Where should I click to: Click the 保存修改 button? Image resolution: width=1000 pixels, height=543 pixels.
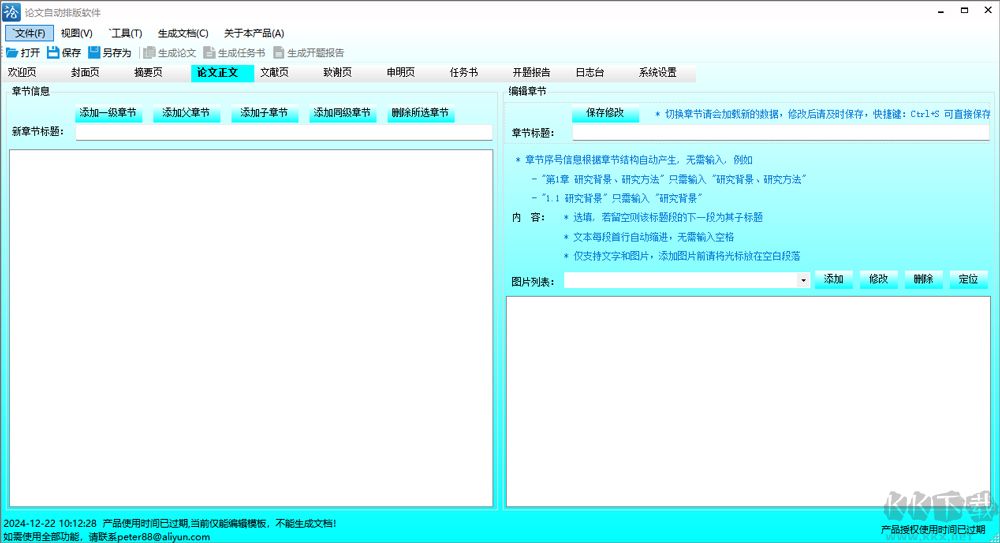[605, 113]
